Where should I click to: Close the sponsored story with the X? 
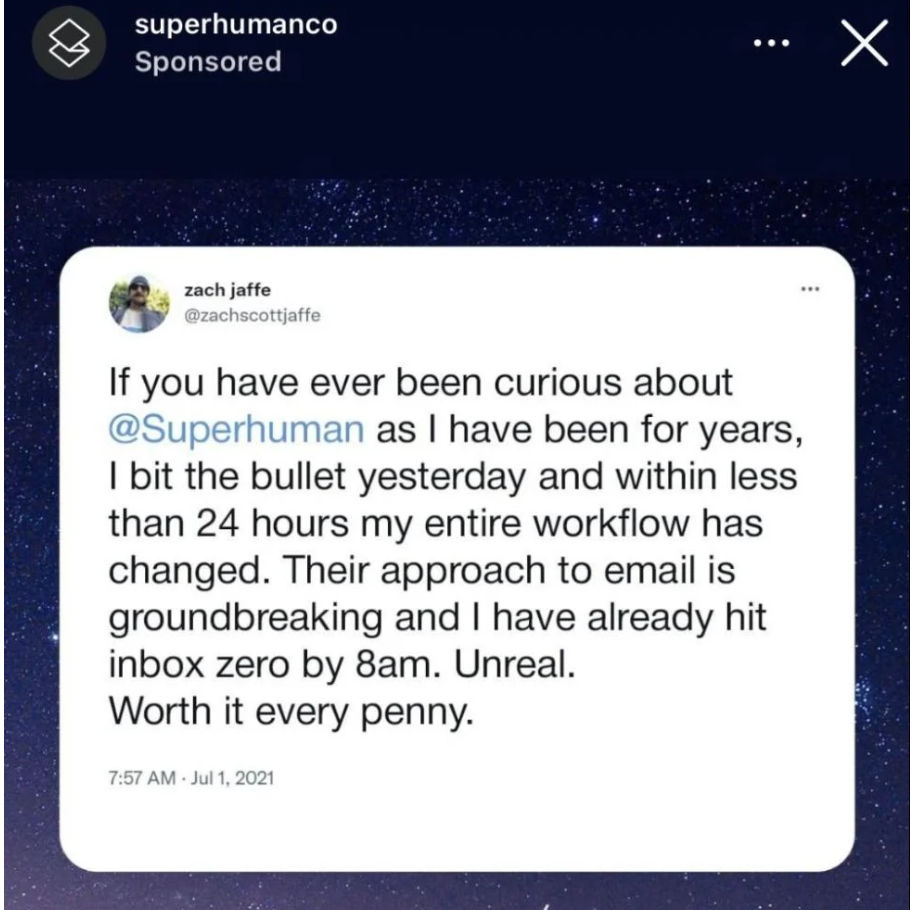point(864,43)
